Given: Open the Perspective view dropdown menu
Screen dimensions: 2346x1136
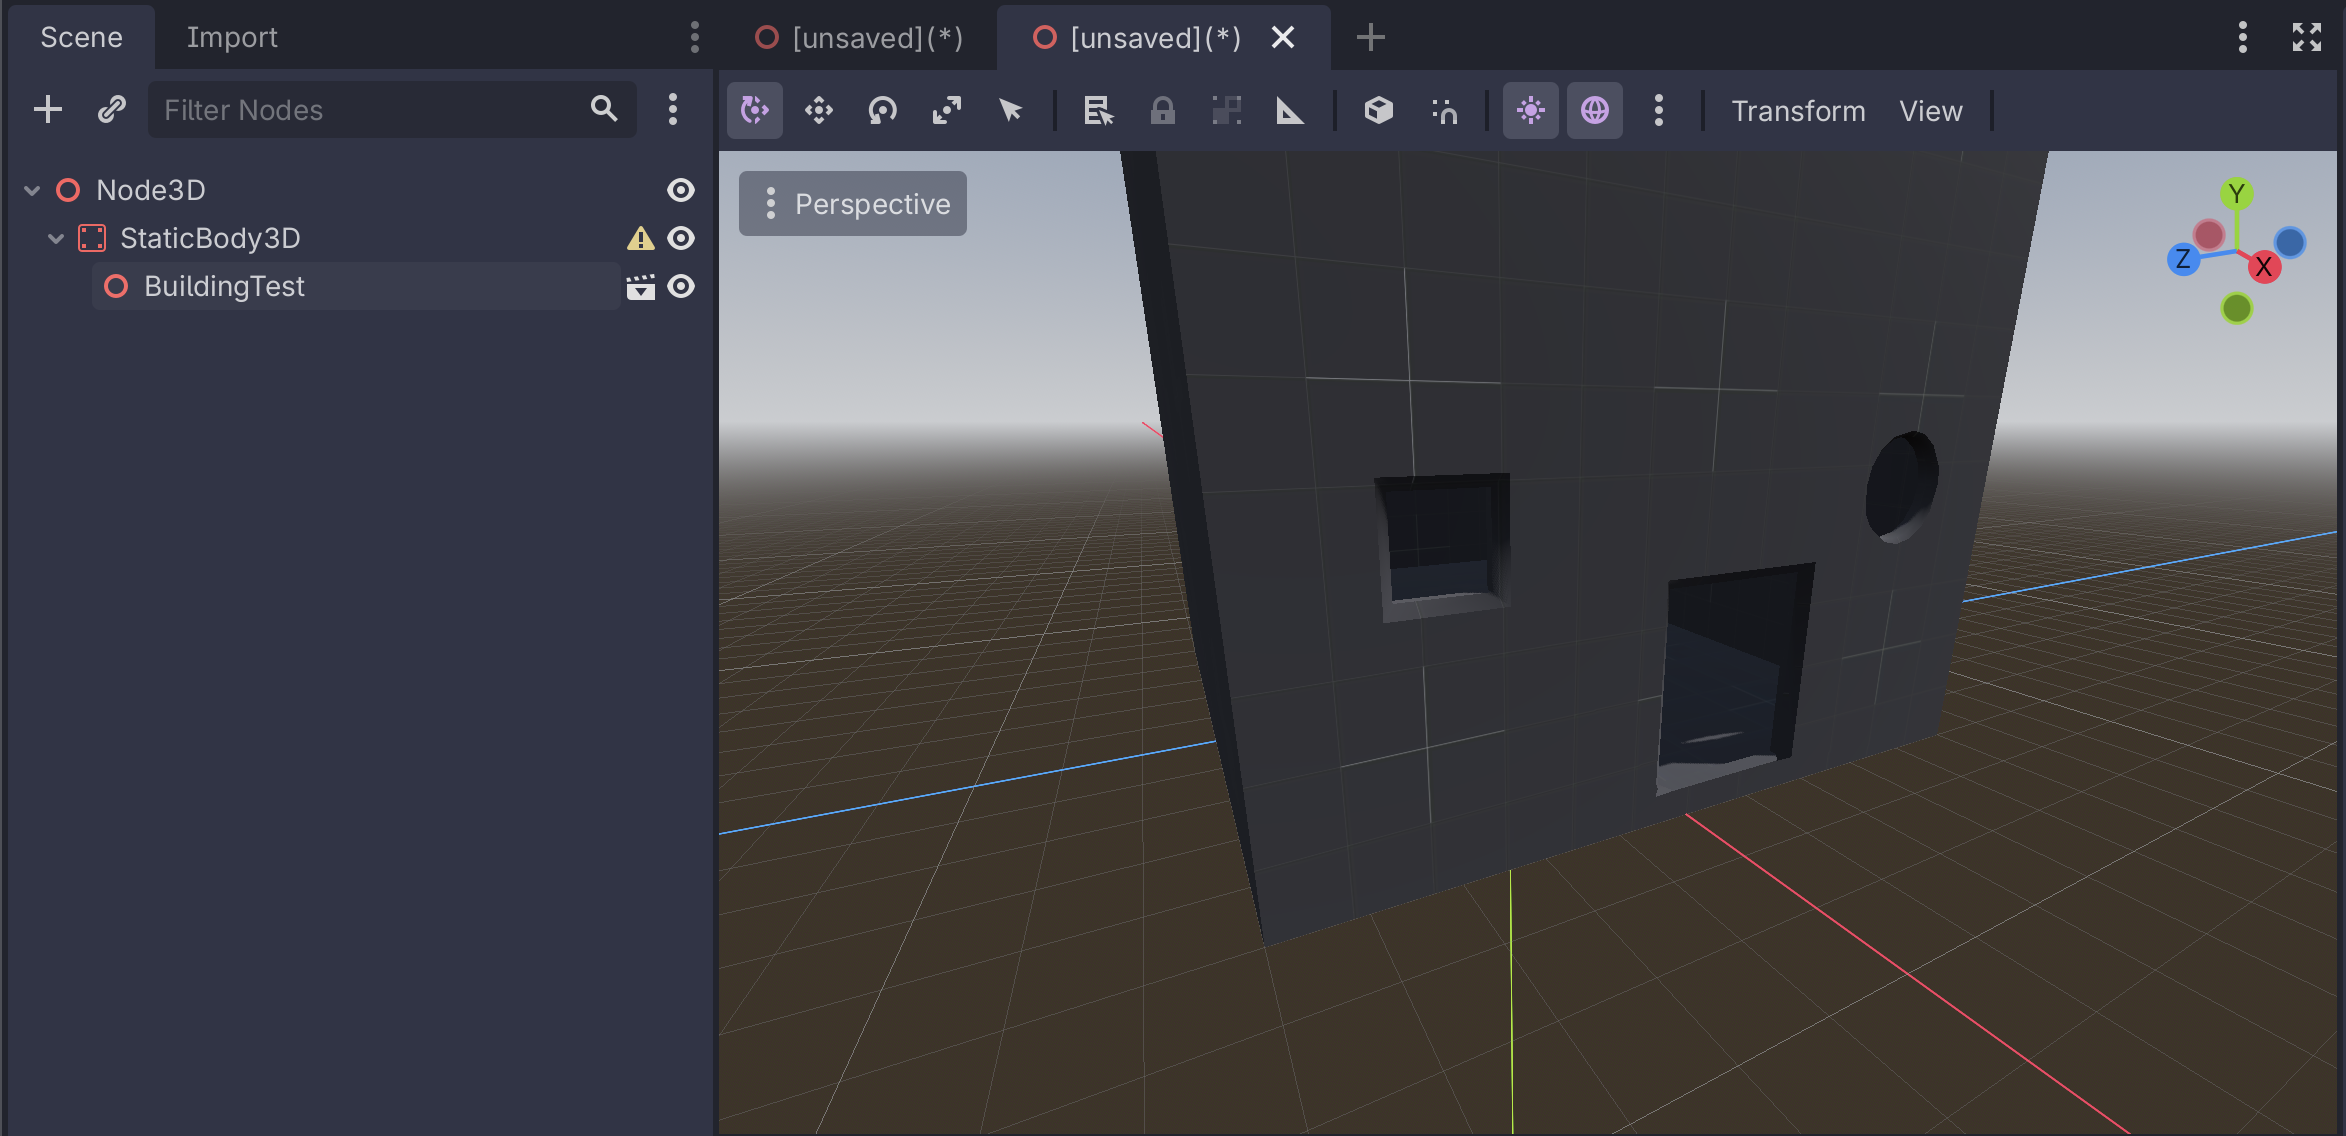Looking at the screenshot, I should 853,204.
